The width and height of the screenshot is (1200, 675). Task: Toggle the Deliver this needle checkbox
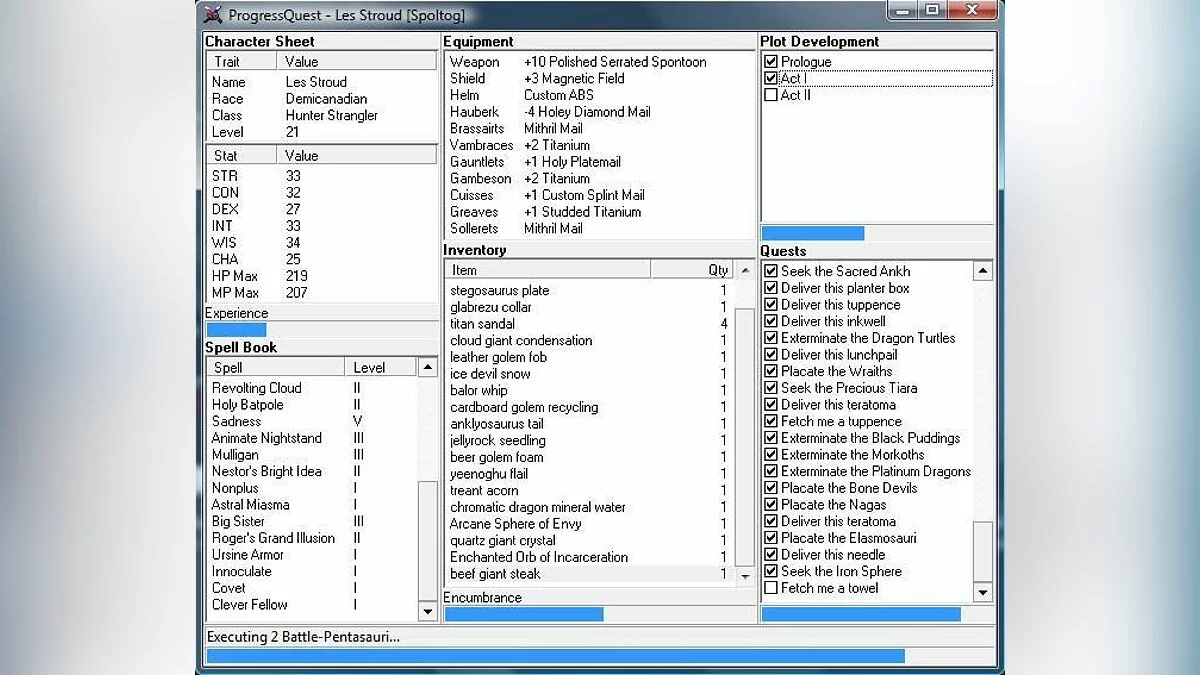point(770,555)
